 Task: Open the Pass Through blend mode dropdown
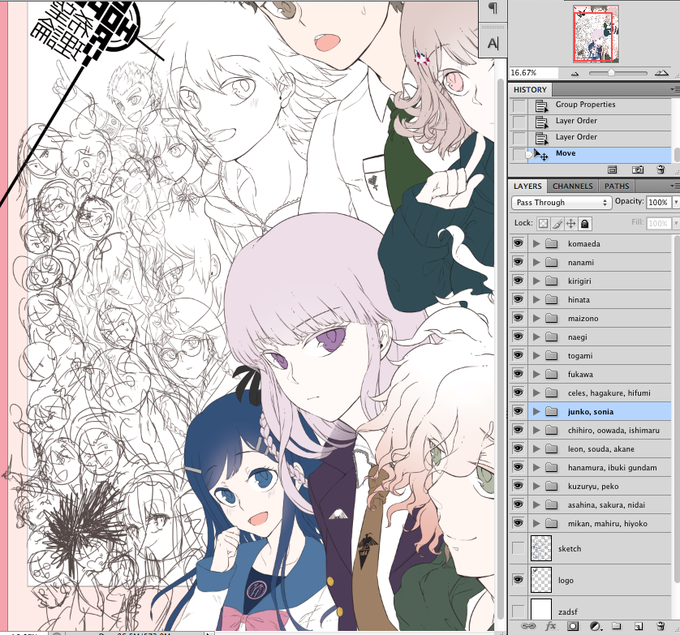click(561, 203)
